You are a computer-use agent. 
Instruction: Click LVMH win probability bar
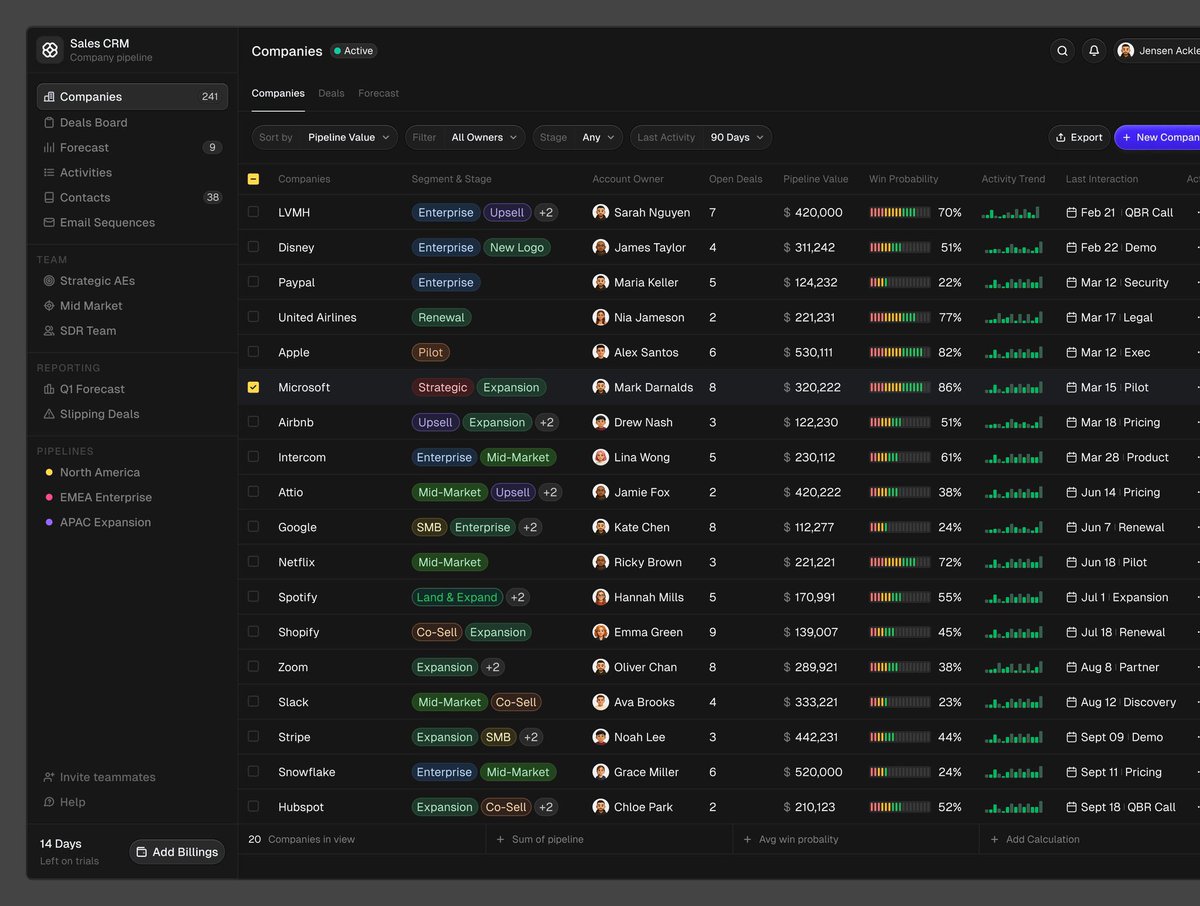click(900, 212)
